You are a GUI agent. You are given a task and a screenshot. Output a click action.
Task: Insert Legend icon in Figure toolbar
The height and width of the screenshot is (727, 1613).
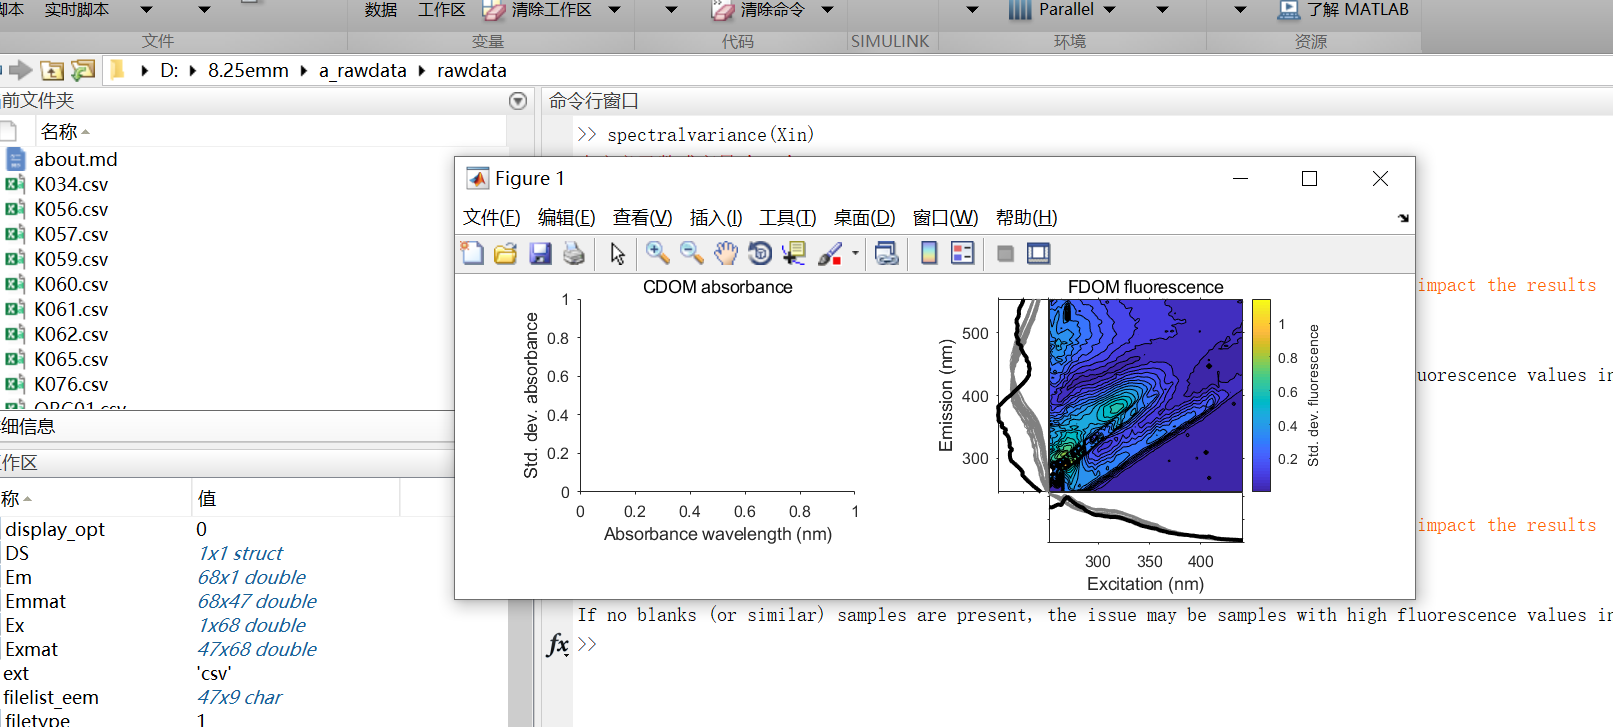click(963, 254)
